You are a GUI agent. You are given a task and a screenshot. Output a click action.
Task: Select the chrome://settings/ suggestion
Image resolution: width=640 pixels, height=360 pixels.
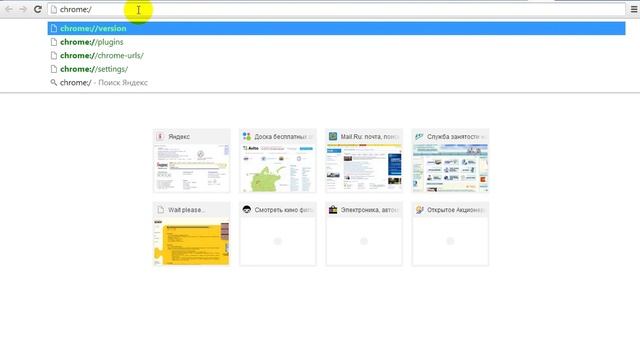336,69
